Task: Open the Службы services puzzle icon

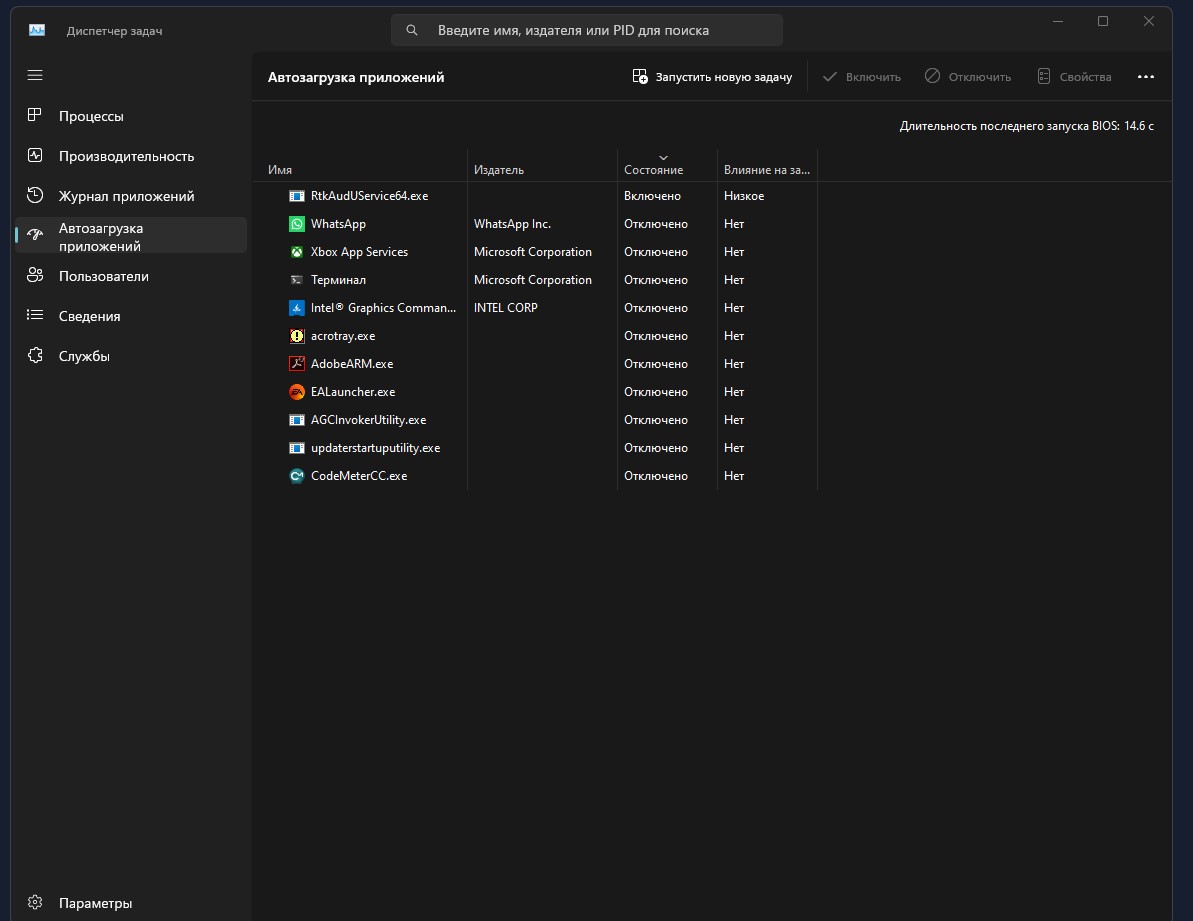Action: point(35,355)
